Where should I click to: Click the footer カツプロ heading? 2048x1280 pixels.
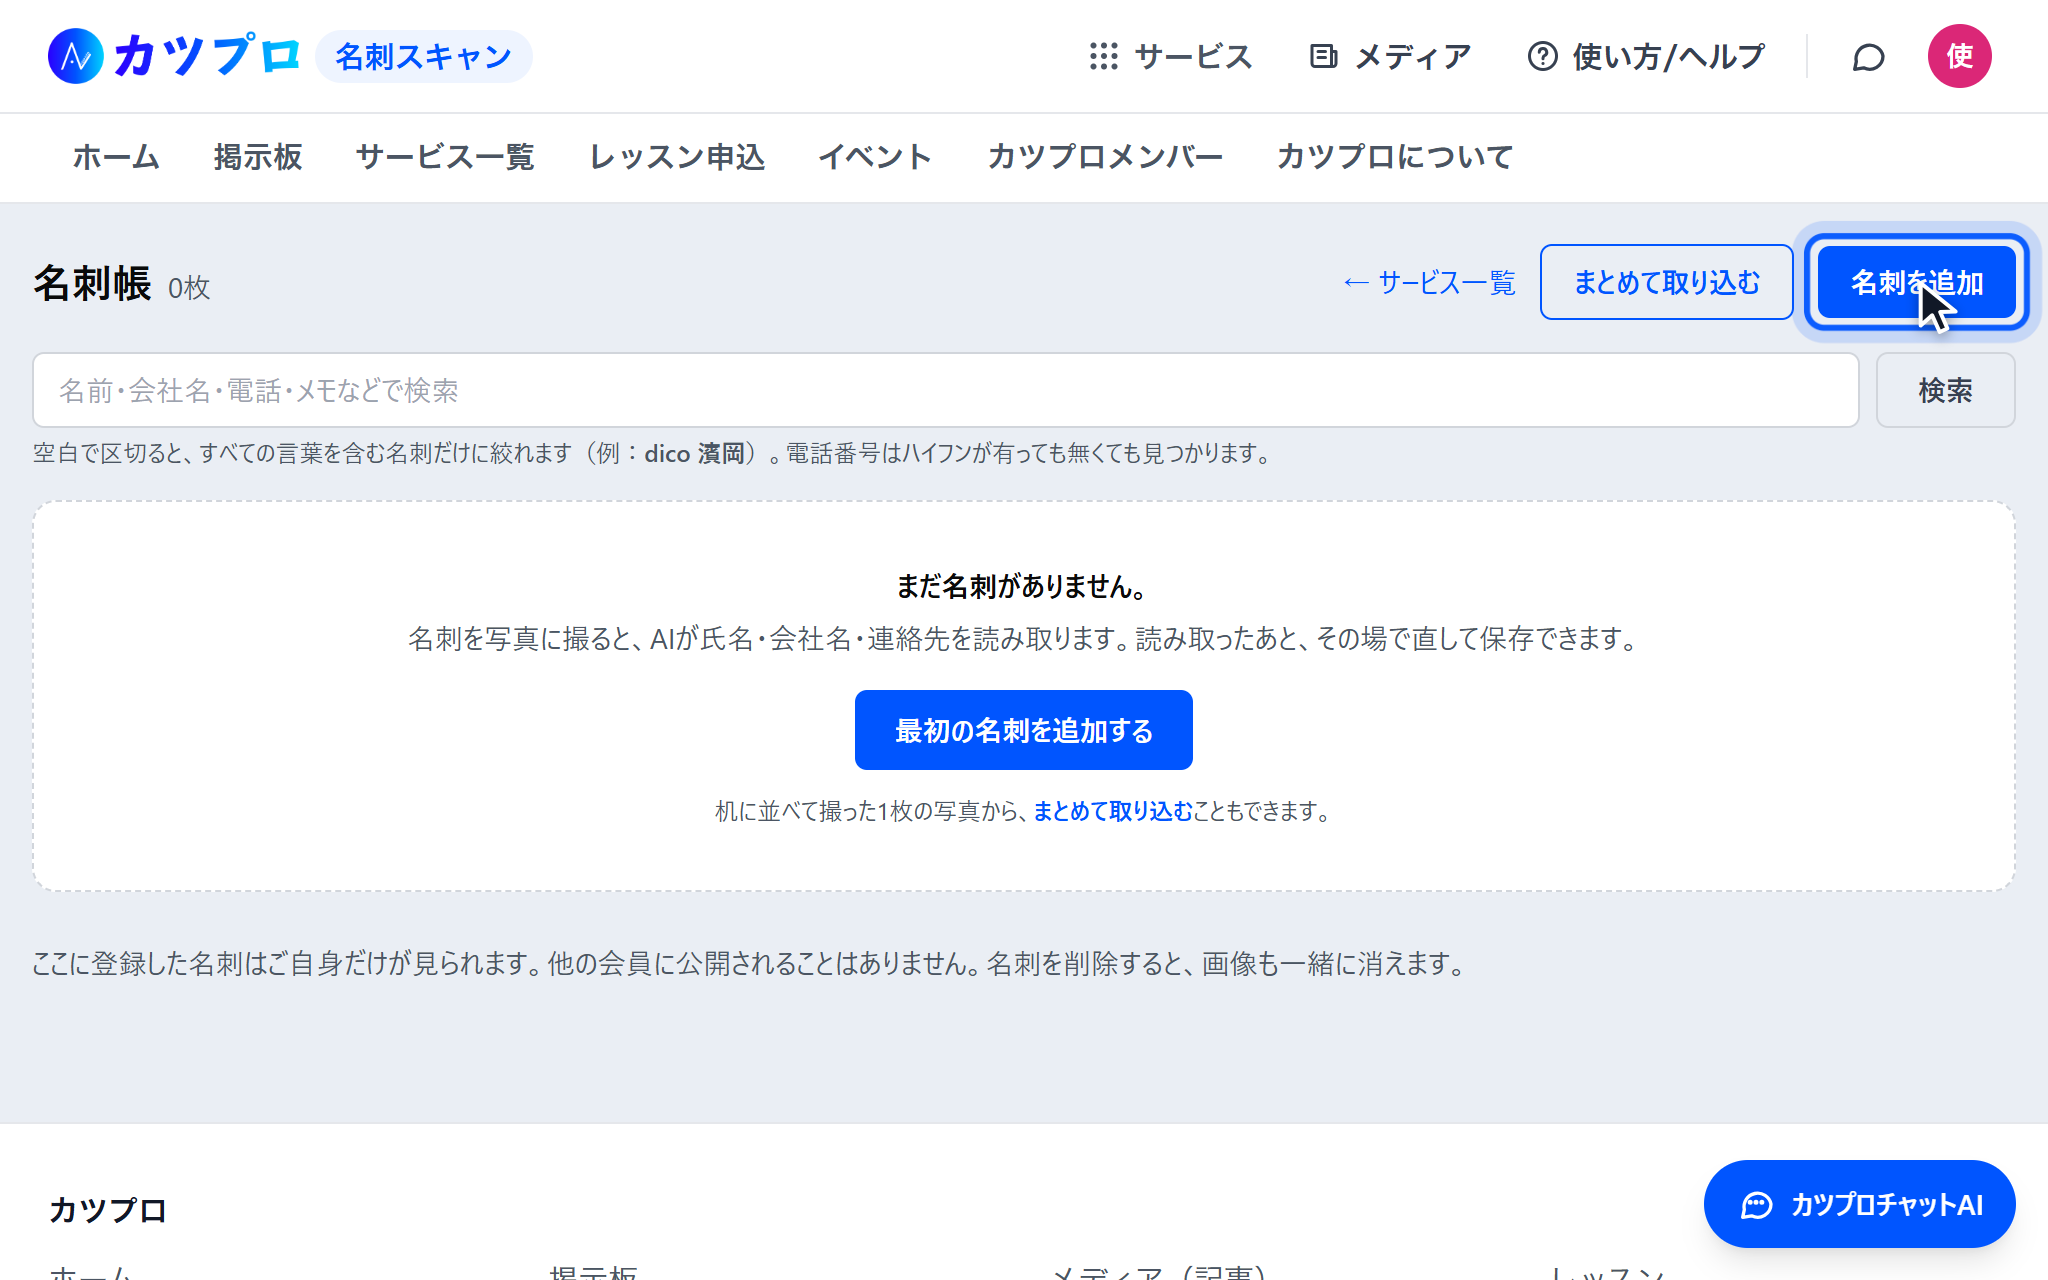(x=108, y=1210)
